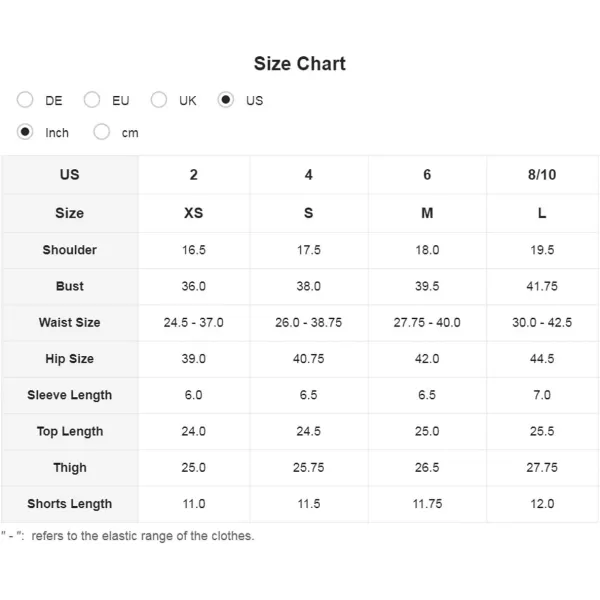Click the US size 8/10 column header
This screenshot has height=600, width=600.
click(542, 175)
